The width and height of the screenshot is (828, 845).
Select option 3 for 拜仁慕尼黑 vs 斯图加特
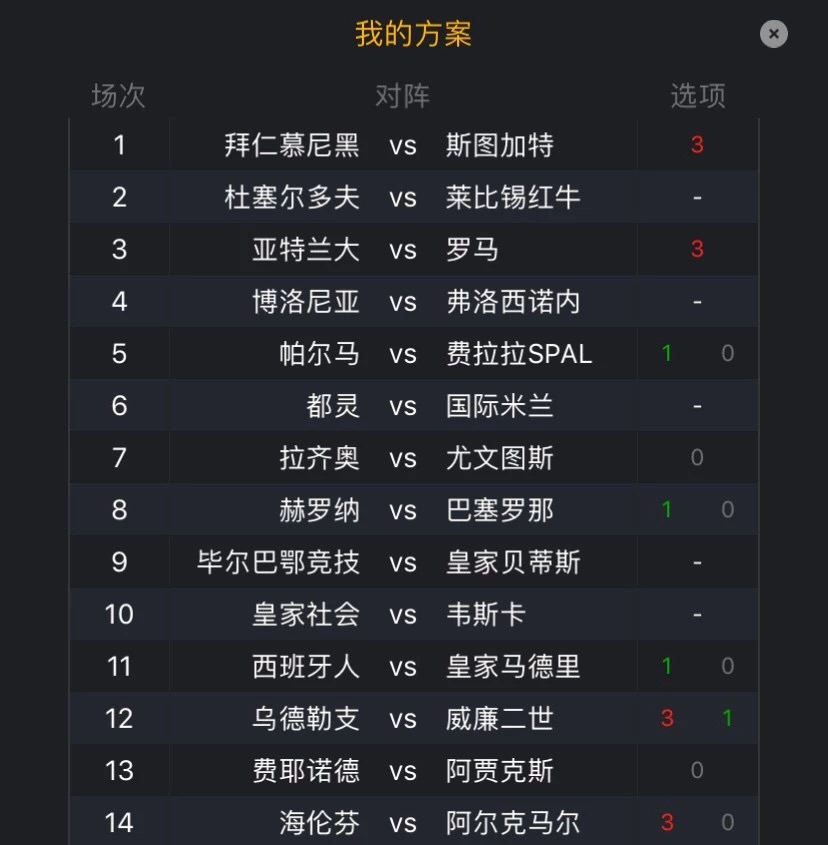point(697,145)
